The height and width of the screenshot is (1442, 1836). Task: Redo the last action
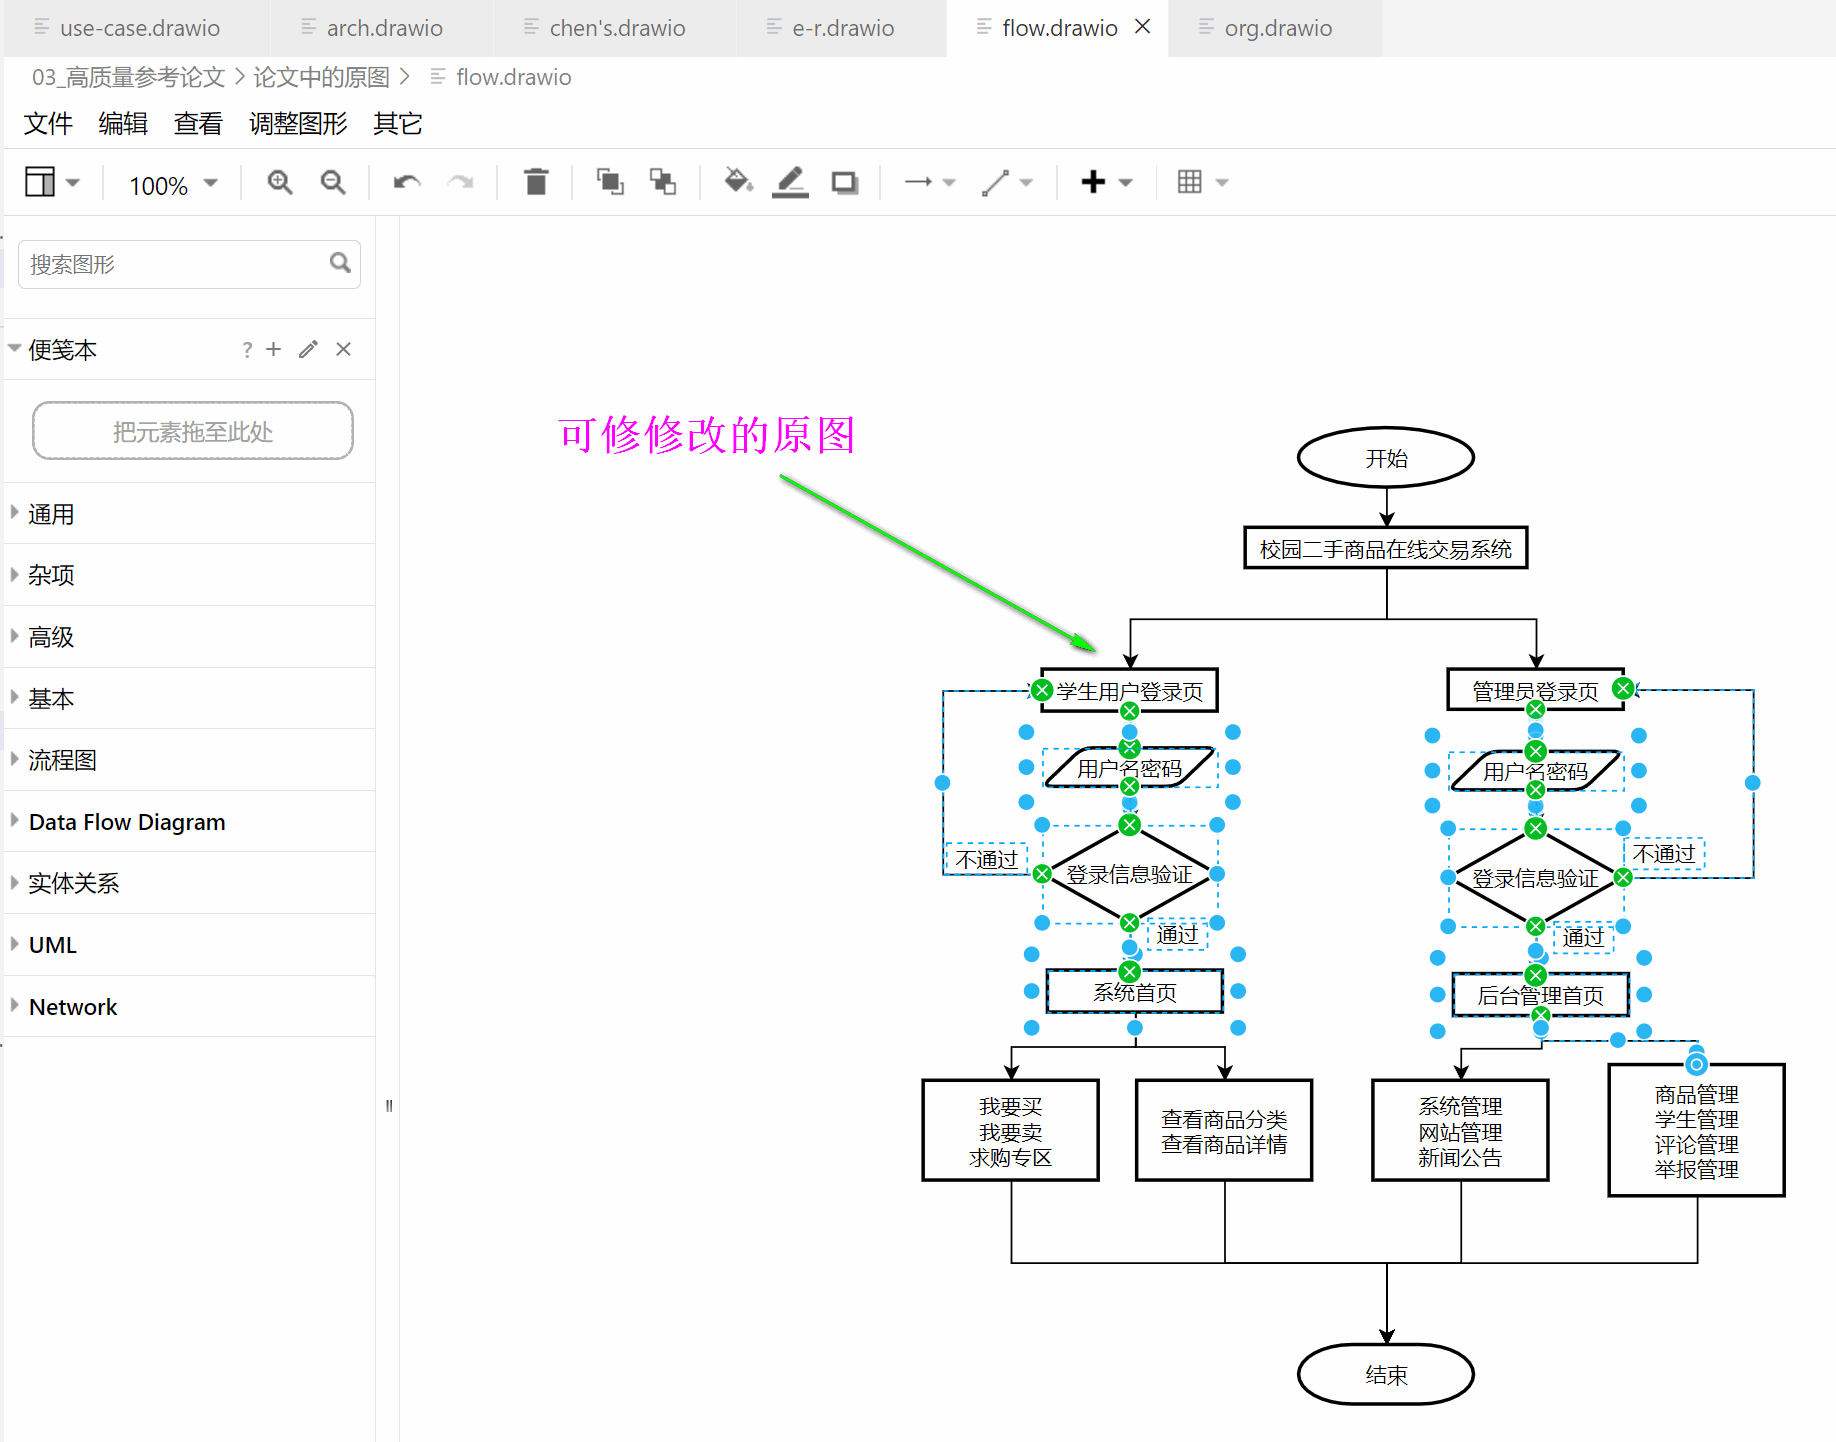[460, 182]
